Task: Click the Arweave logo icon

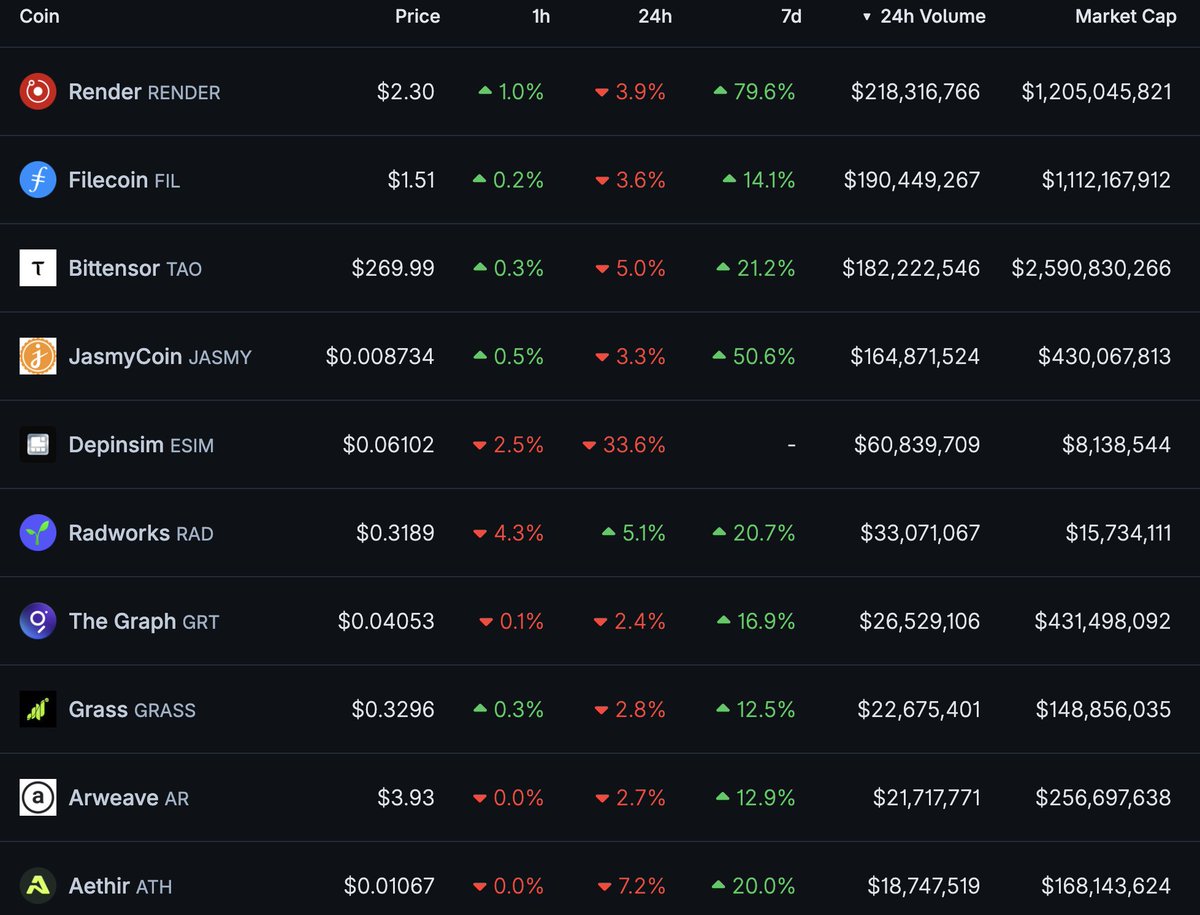Action: (38, 797)
